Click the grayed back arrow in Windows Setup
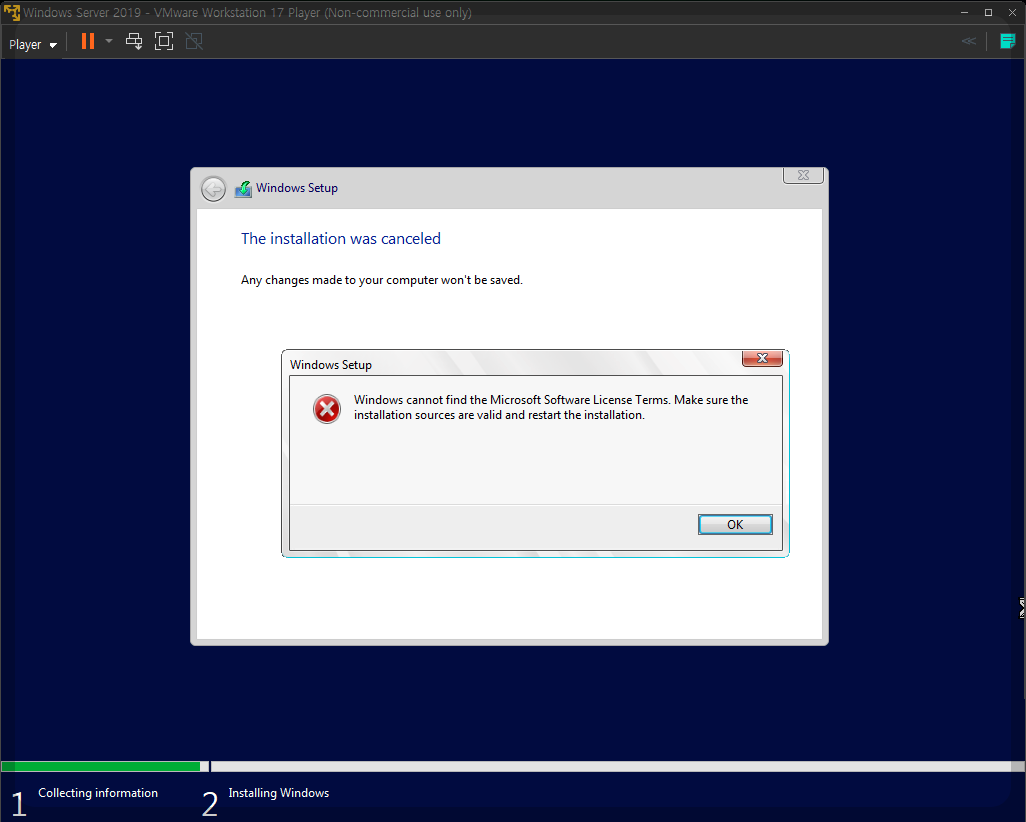Screen dimensions: 1026x822 click(213, 188)
